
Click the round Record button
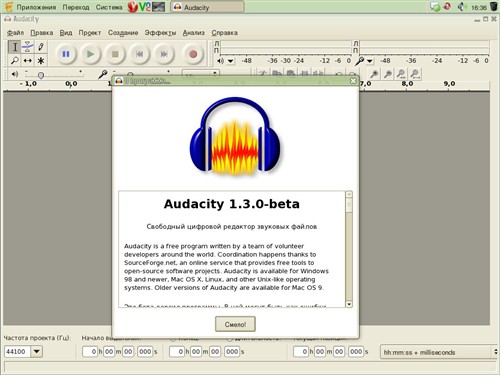[x=193, y=54]
